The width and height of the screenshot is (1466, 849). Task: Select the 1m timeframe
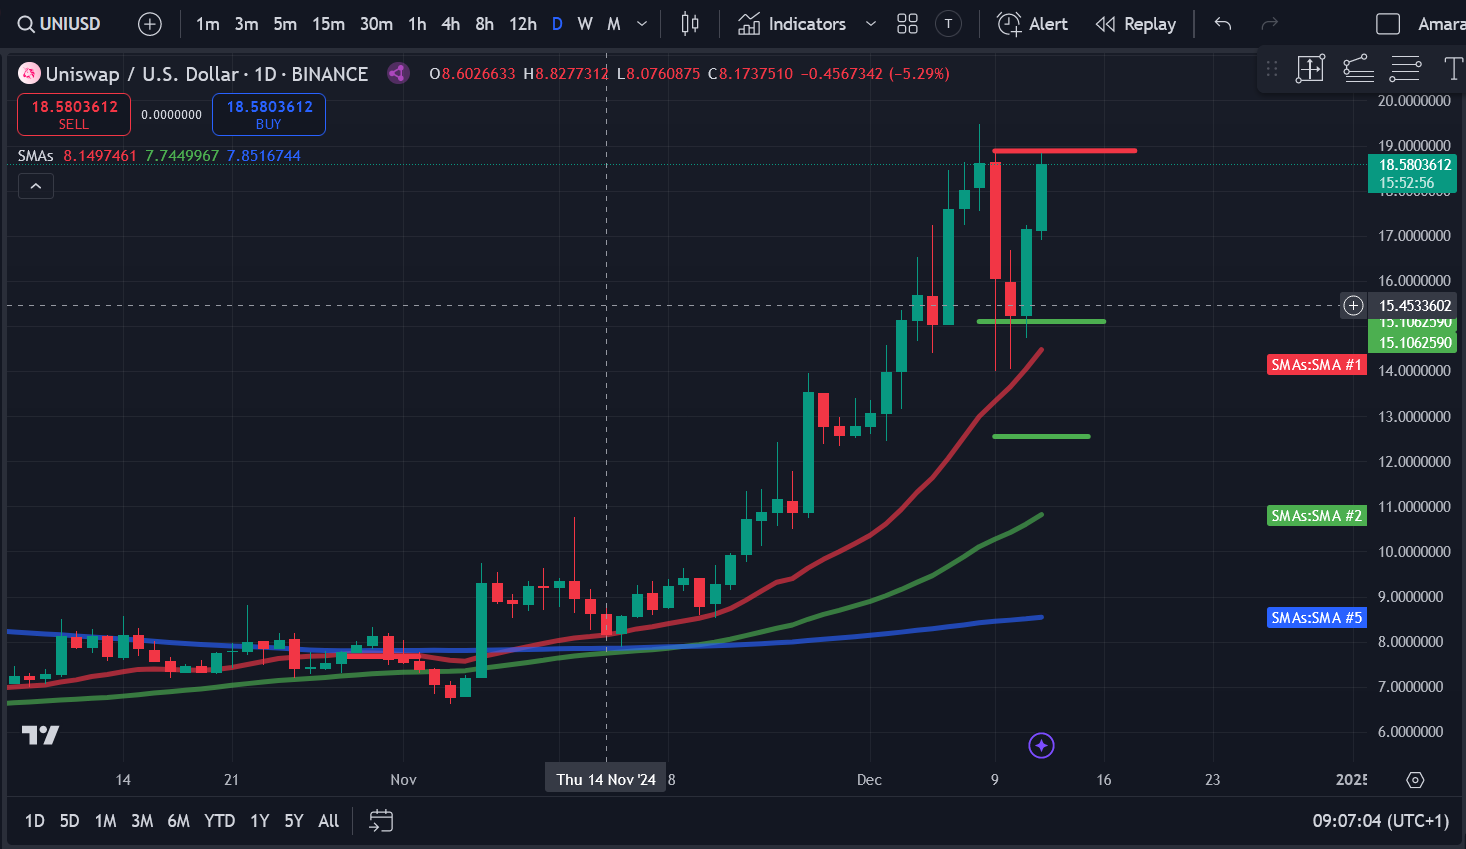[x=207, y=24]
